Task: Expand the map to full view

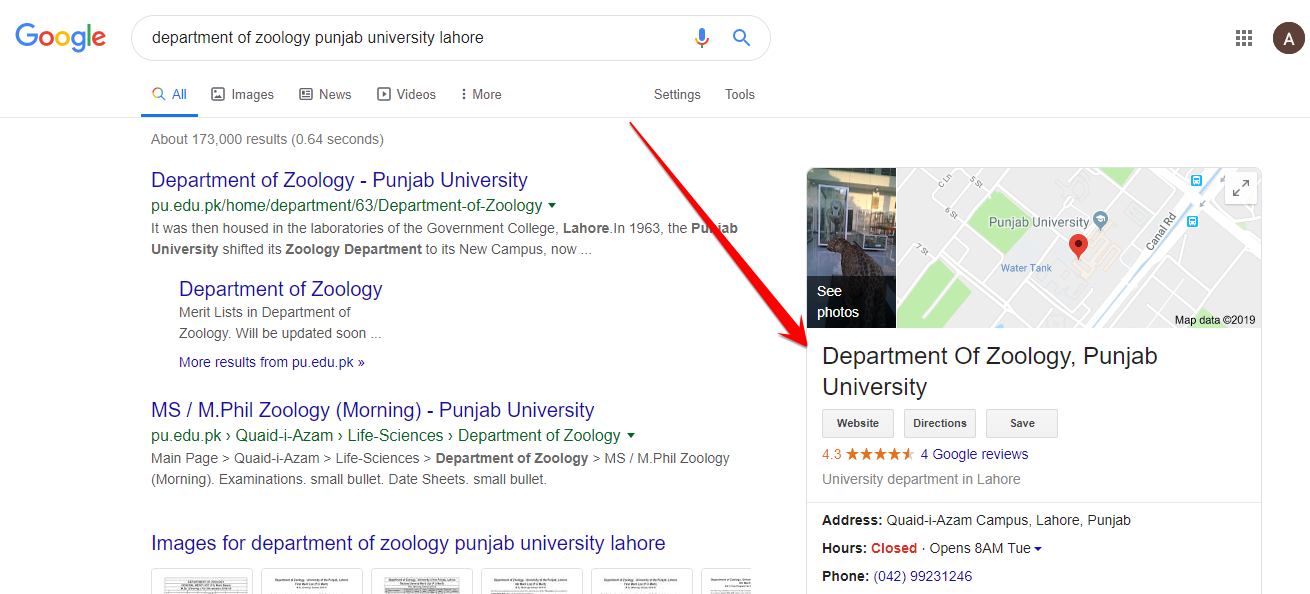Action: [x=1240, y=187]
